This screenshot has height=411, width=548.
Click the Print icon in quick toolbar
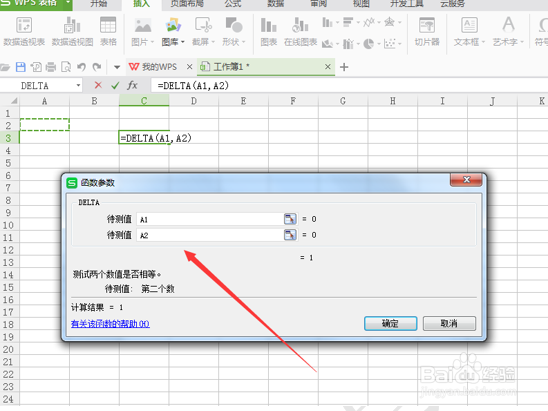(51, 67)
